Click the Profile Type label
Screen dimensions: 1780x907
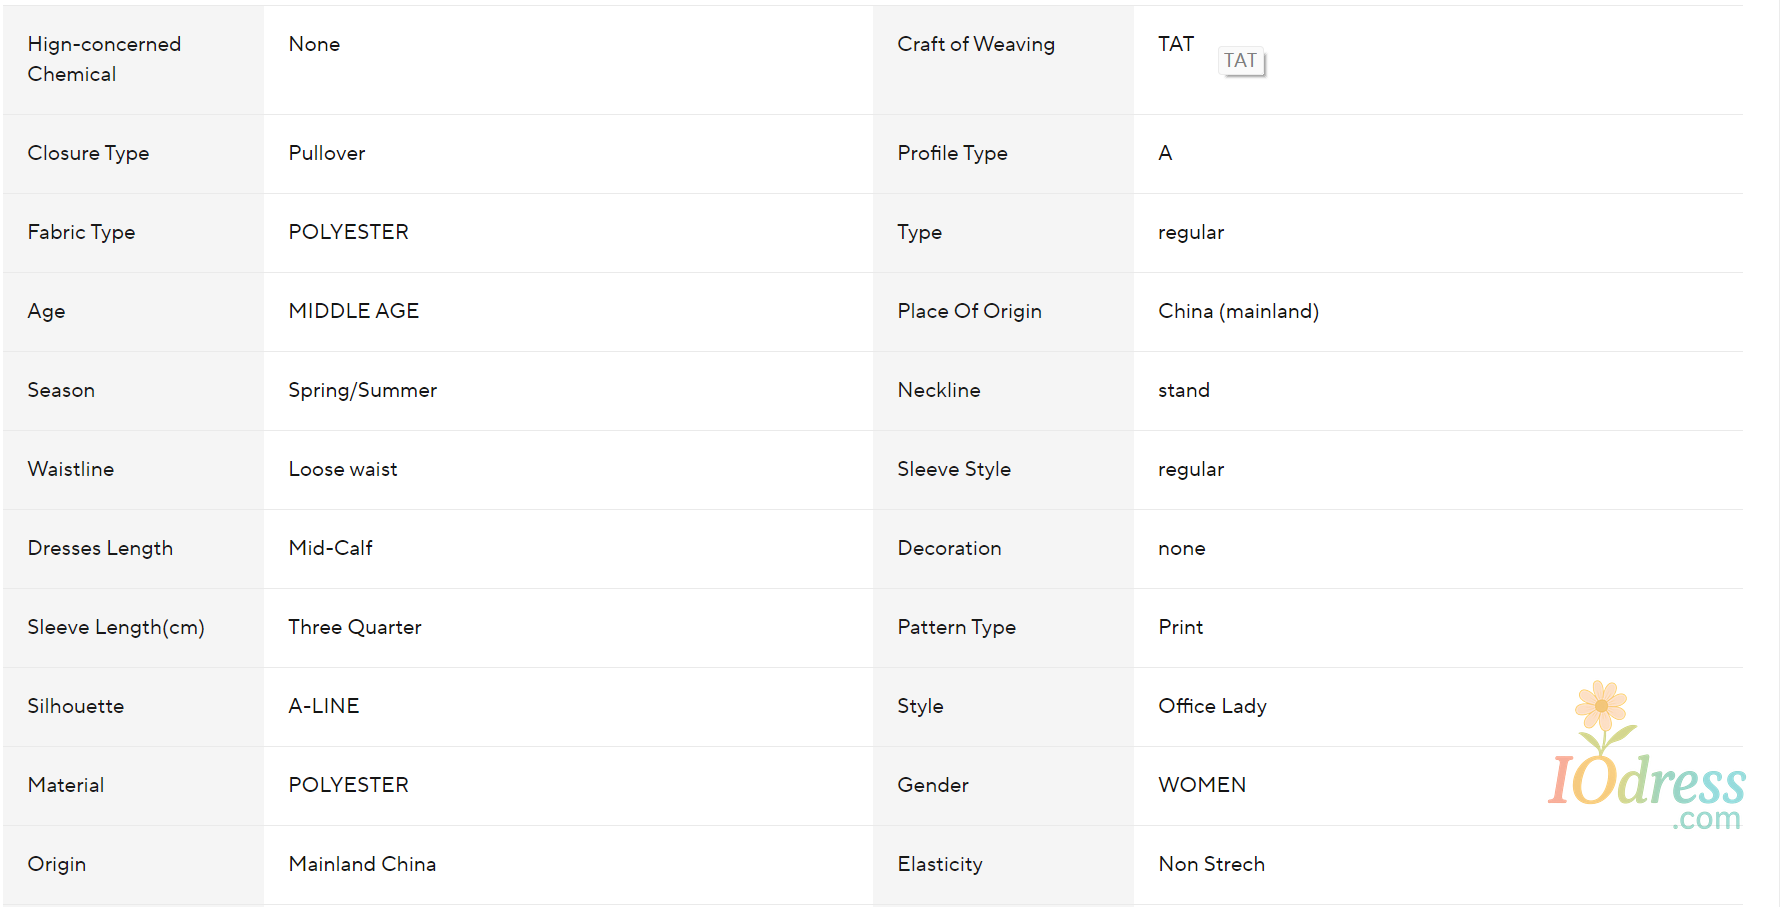(x=952, y=153)
